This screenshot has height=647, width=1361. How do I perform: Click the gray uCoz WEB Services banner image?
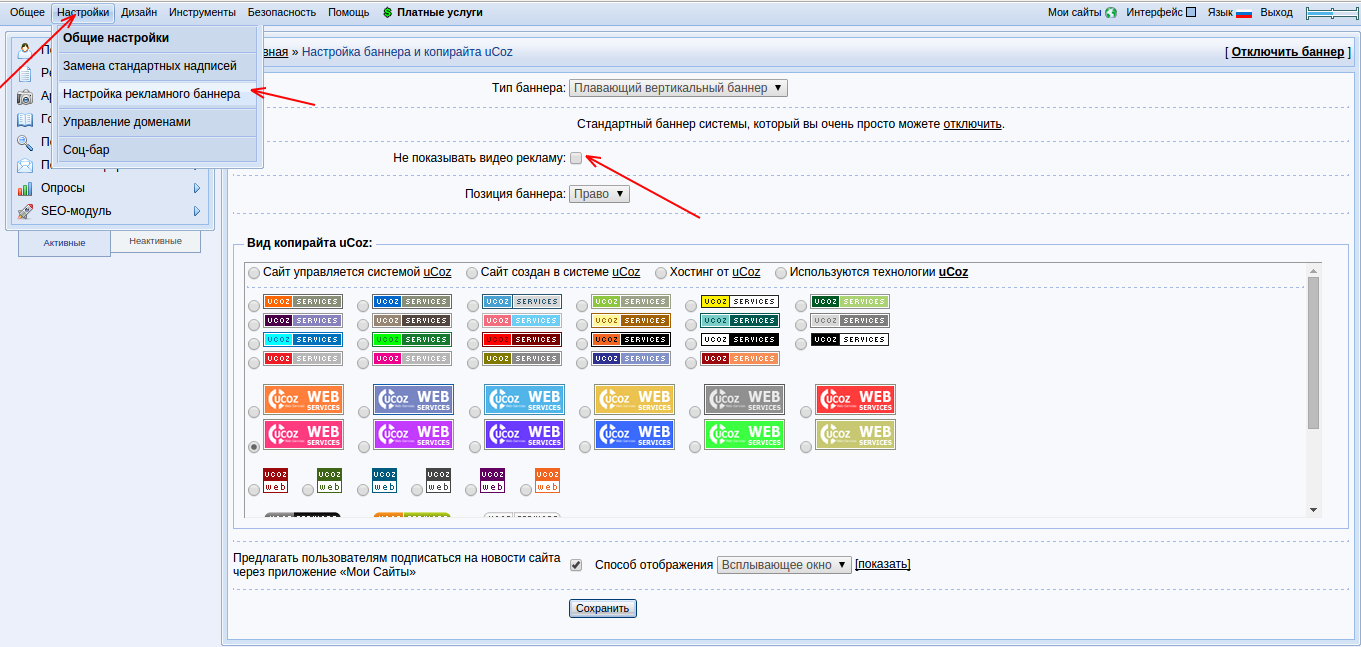point(744,400)
